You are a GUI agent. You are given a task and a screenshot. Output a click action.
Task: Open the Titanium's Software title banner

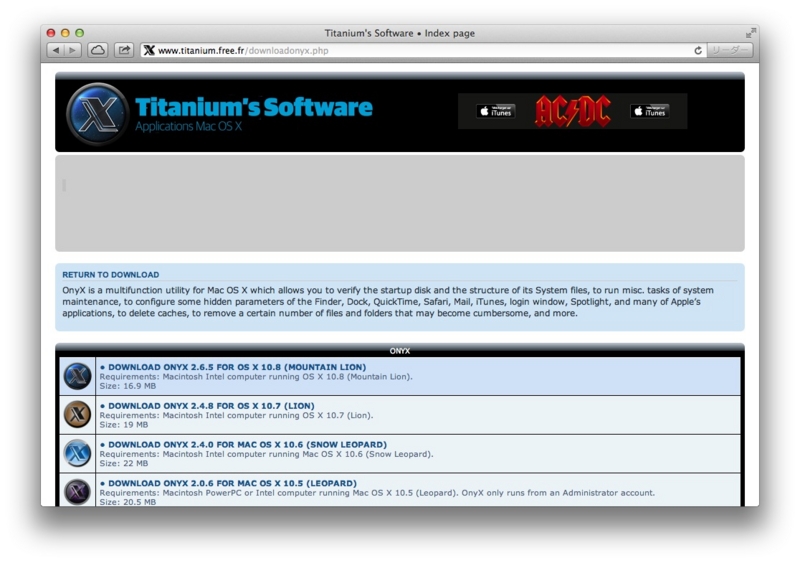[x=254, y=107]
